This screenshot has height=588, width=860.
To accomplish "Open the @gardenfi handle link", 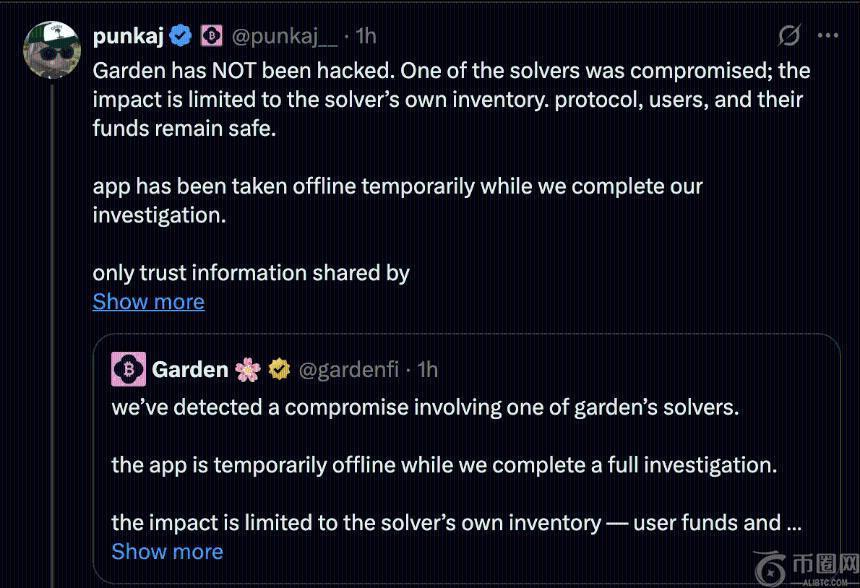I will point(348,369).
